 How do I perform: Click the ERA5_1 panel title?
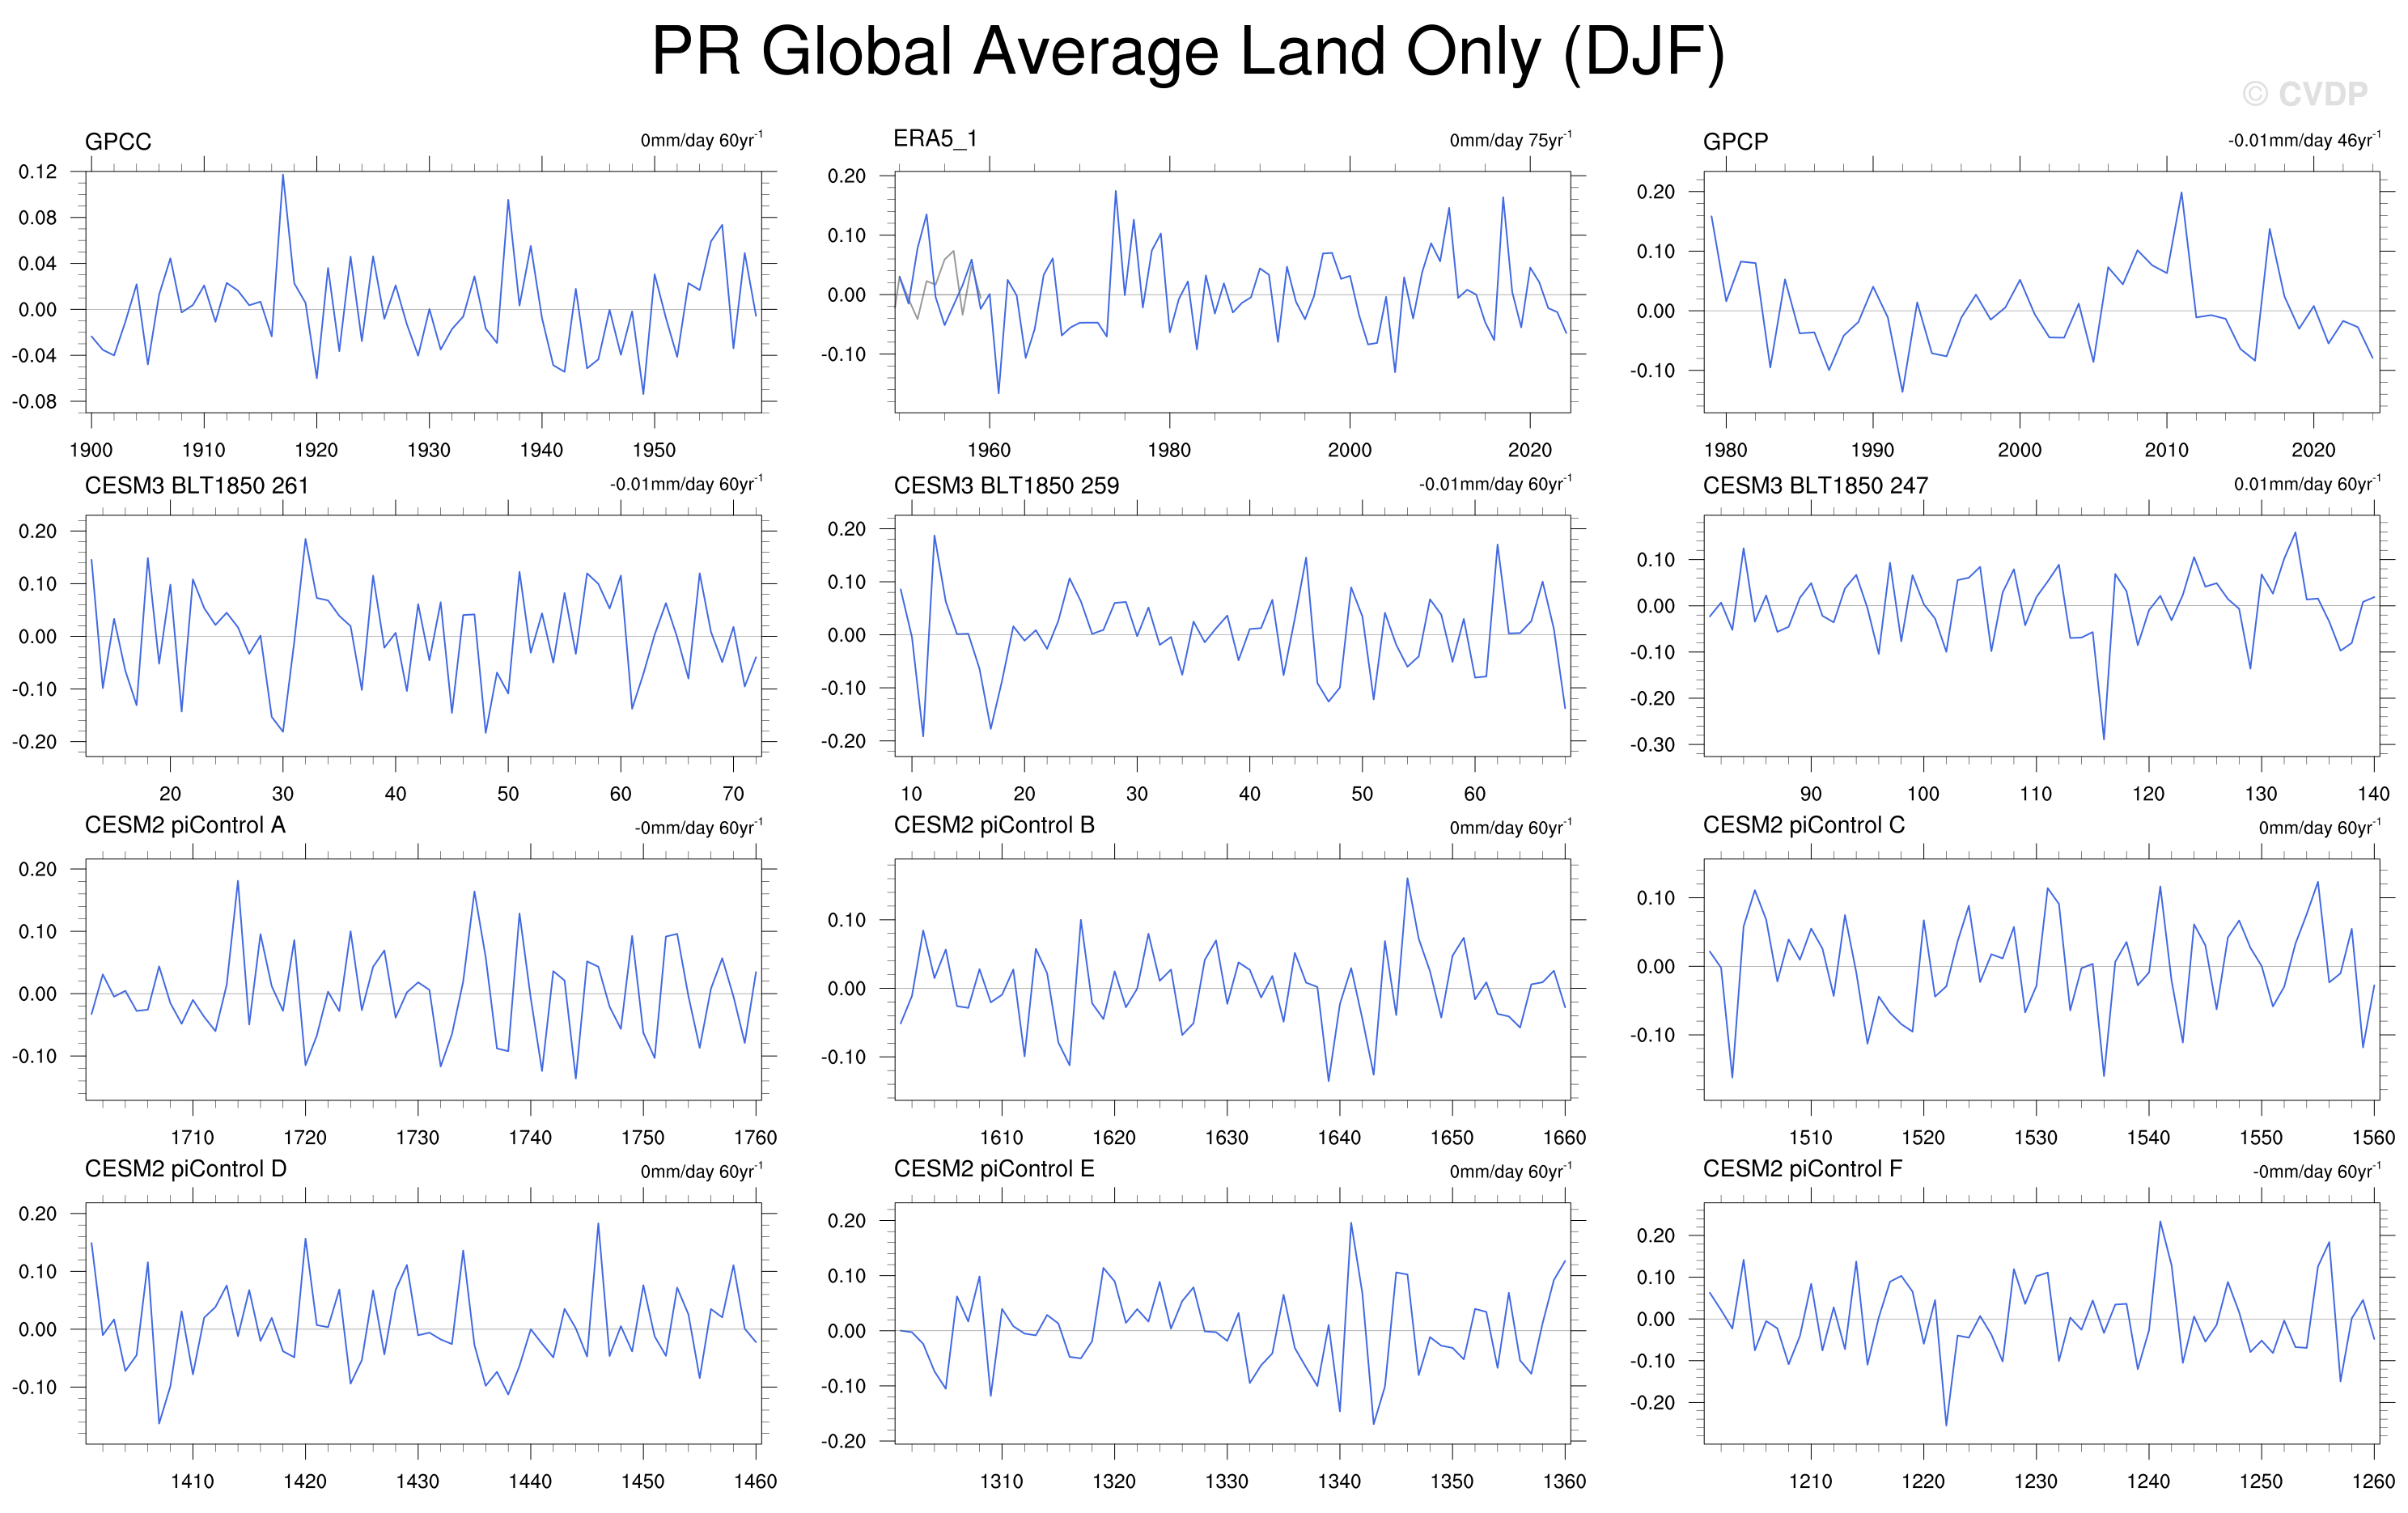click(x=934, y=139)
